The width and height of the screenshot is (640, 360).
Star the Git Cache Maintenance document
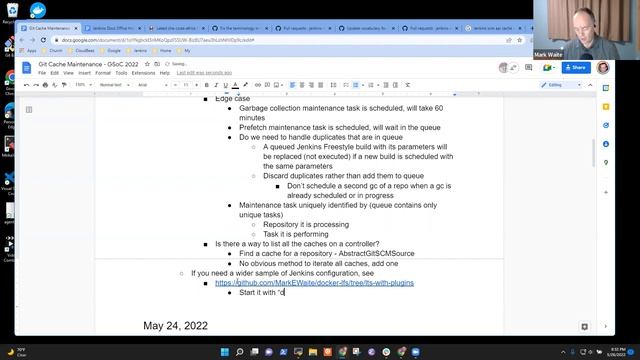147,64
